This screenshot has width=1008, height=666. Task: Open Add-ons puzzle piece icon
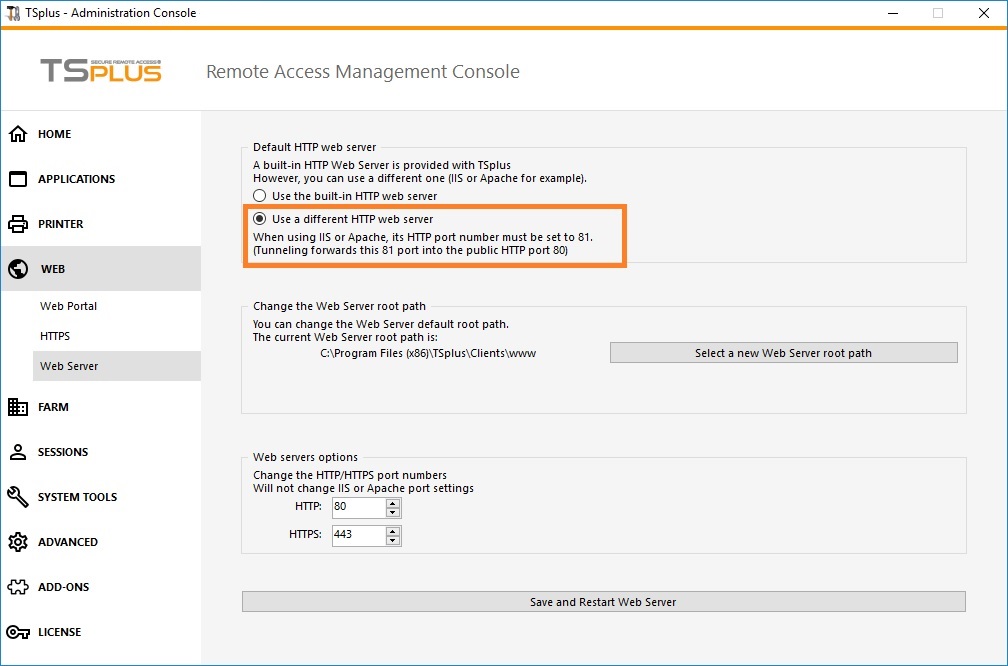[x=18, y=587]
